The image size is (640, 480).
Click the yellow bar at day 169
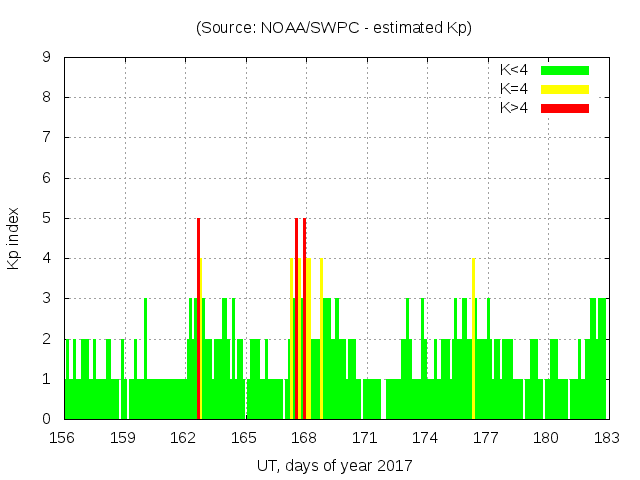click(321, 338)
